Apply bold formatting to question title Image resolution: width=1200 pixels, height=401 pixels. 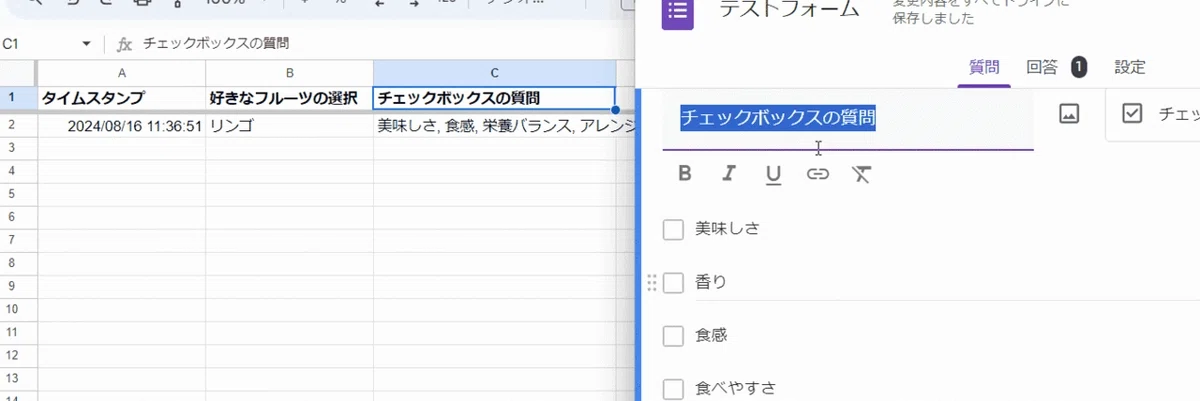point(685,174)
